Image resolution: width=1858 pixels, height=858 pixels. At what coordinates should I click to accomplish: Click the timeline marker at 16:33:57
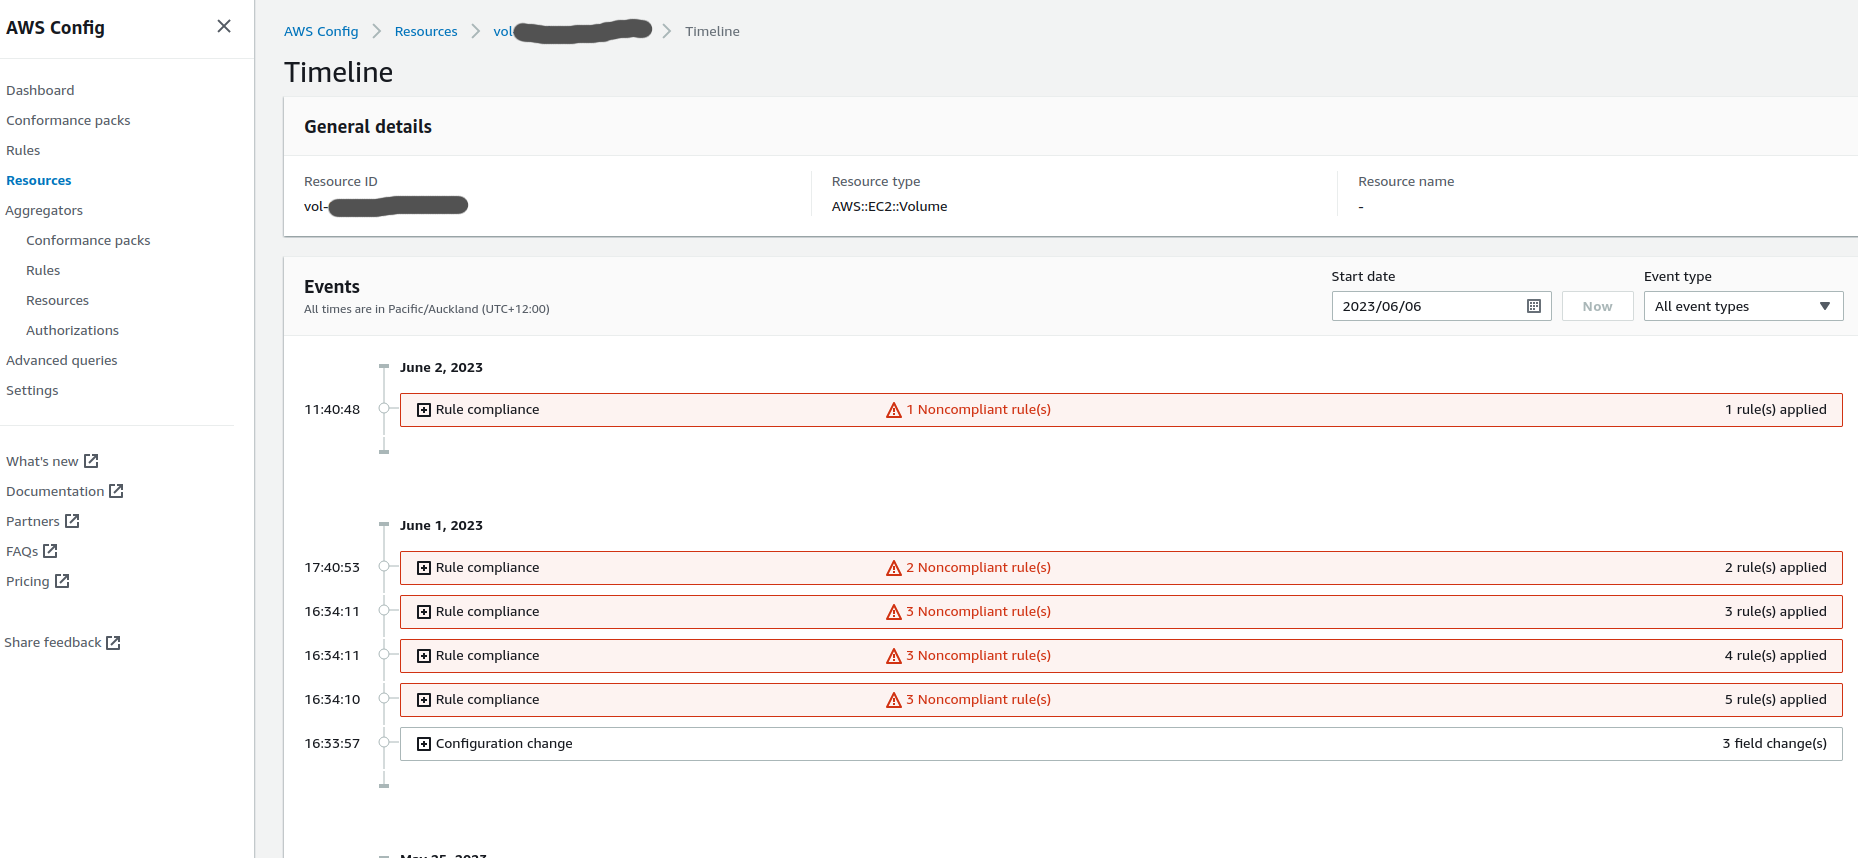point(384,743)
